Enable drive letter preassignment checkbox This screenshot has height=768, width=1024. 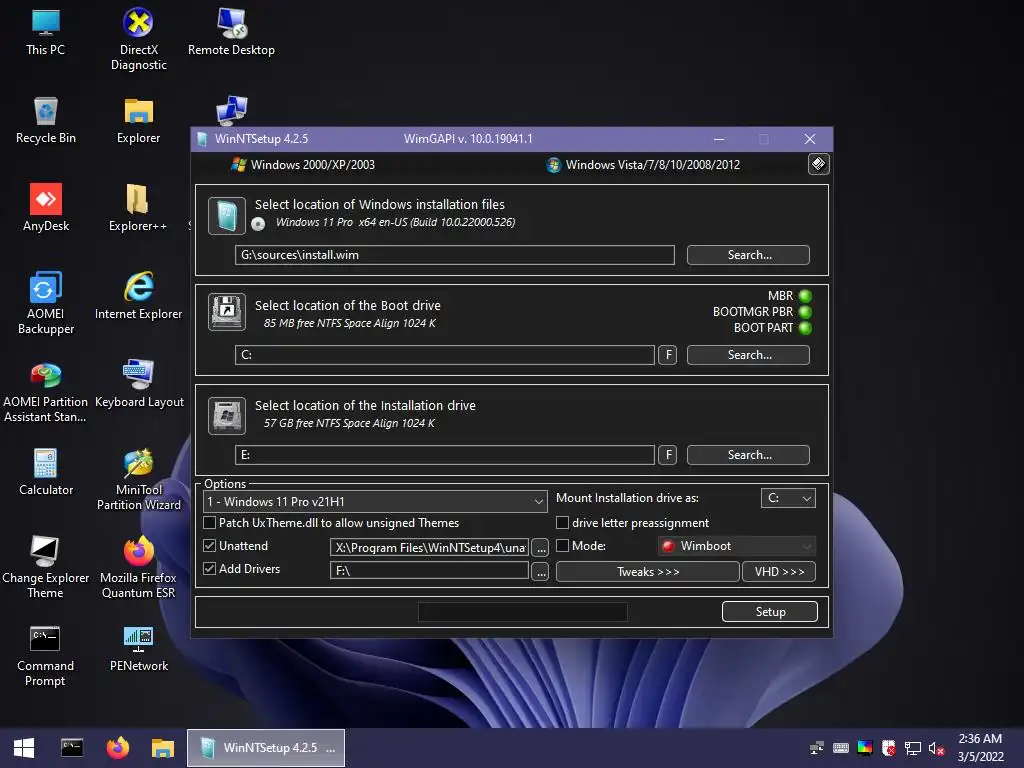pos(562,522)
